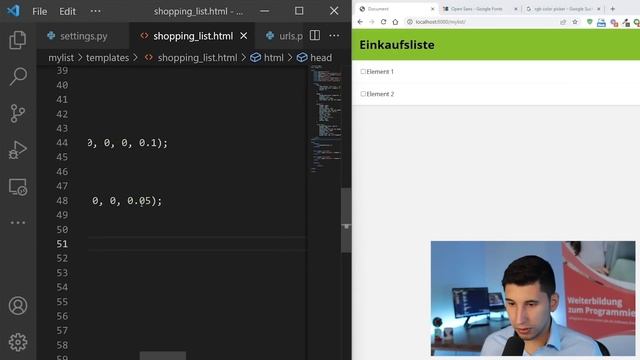Click the share page icon
The image size is (640, 360).
pos(563,22)
